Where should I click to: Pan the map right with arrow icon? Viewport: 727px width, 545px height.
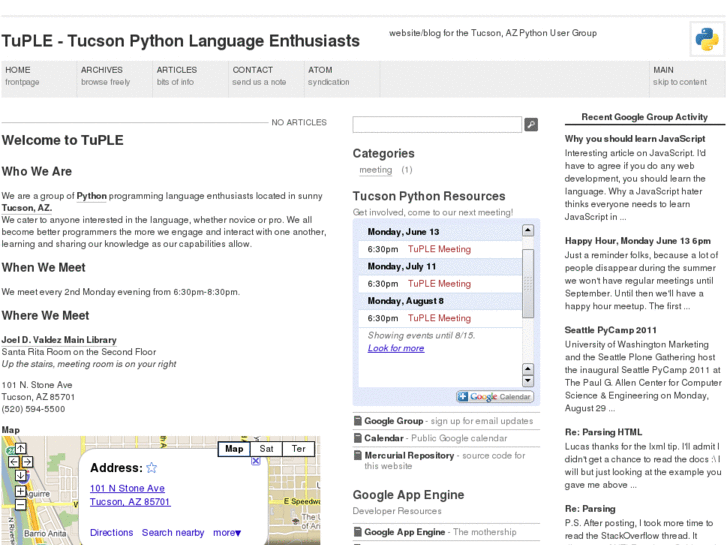27,462
